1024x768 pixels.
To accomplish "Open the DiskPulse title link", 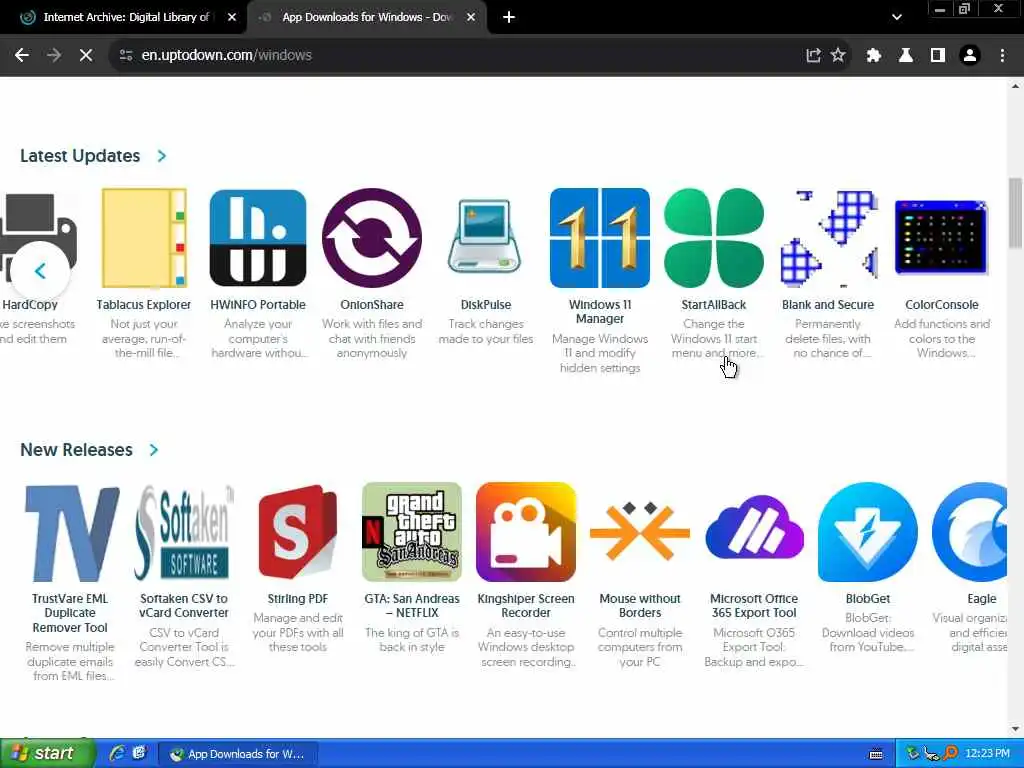I will [x=485, y=305].
